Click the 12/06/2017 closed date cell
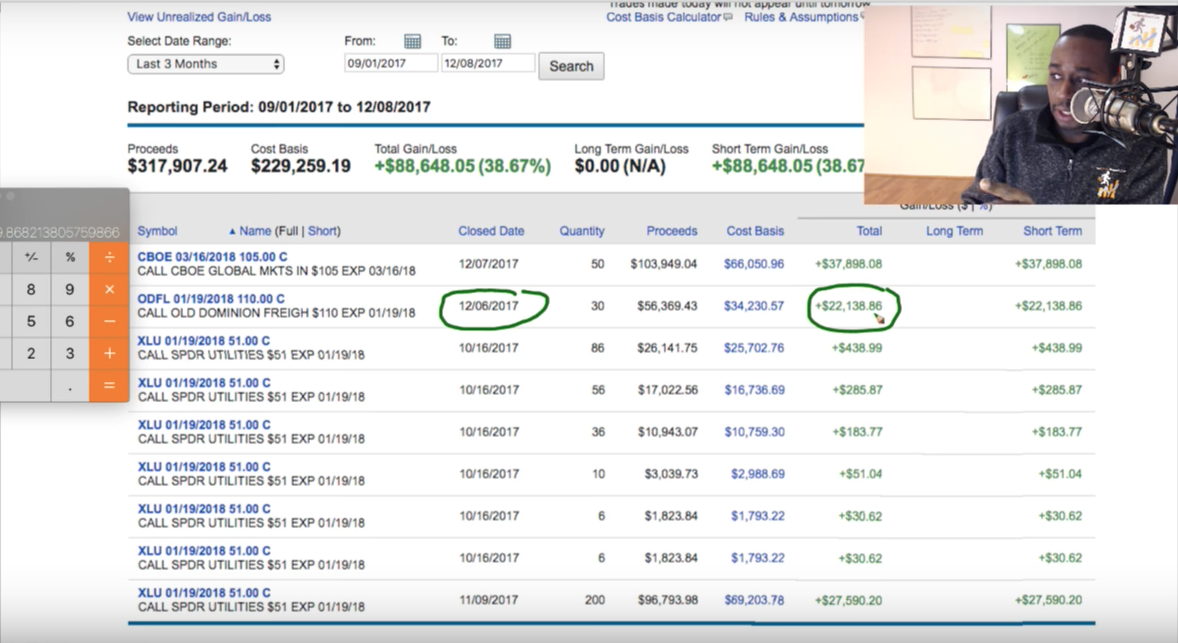This screenshot has width=1178, height=643. point(488,306)
